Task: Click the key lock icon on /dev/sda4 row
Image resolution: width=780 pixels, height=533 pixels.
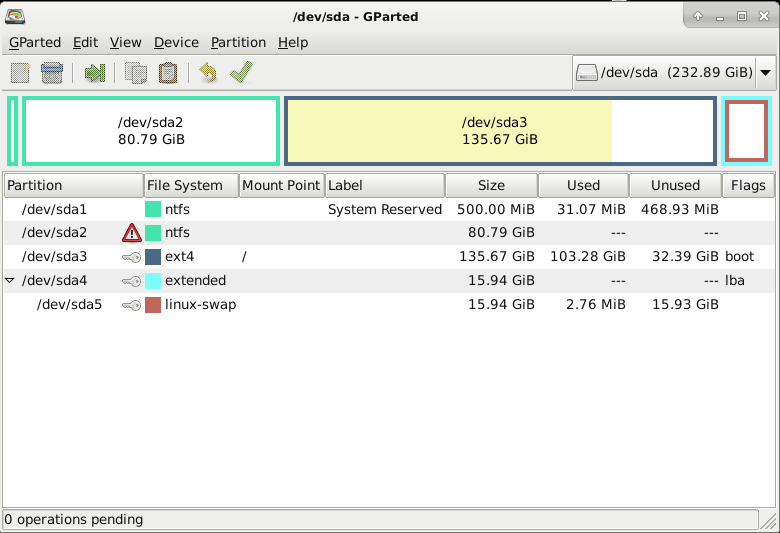Action: point(132,281)
